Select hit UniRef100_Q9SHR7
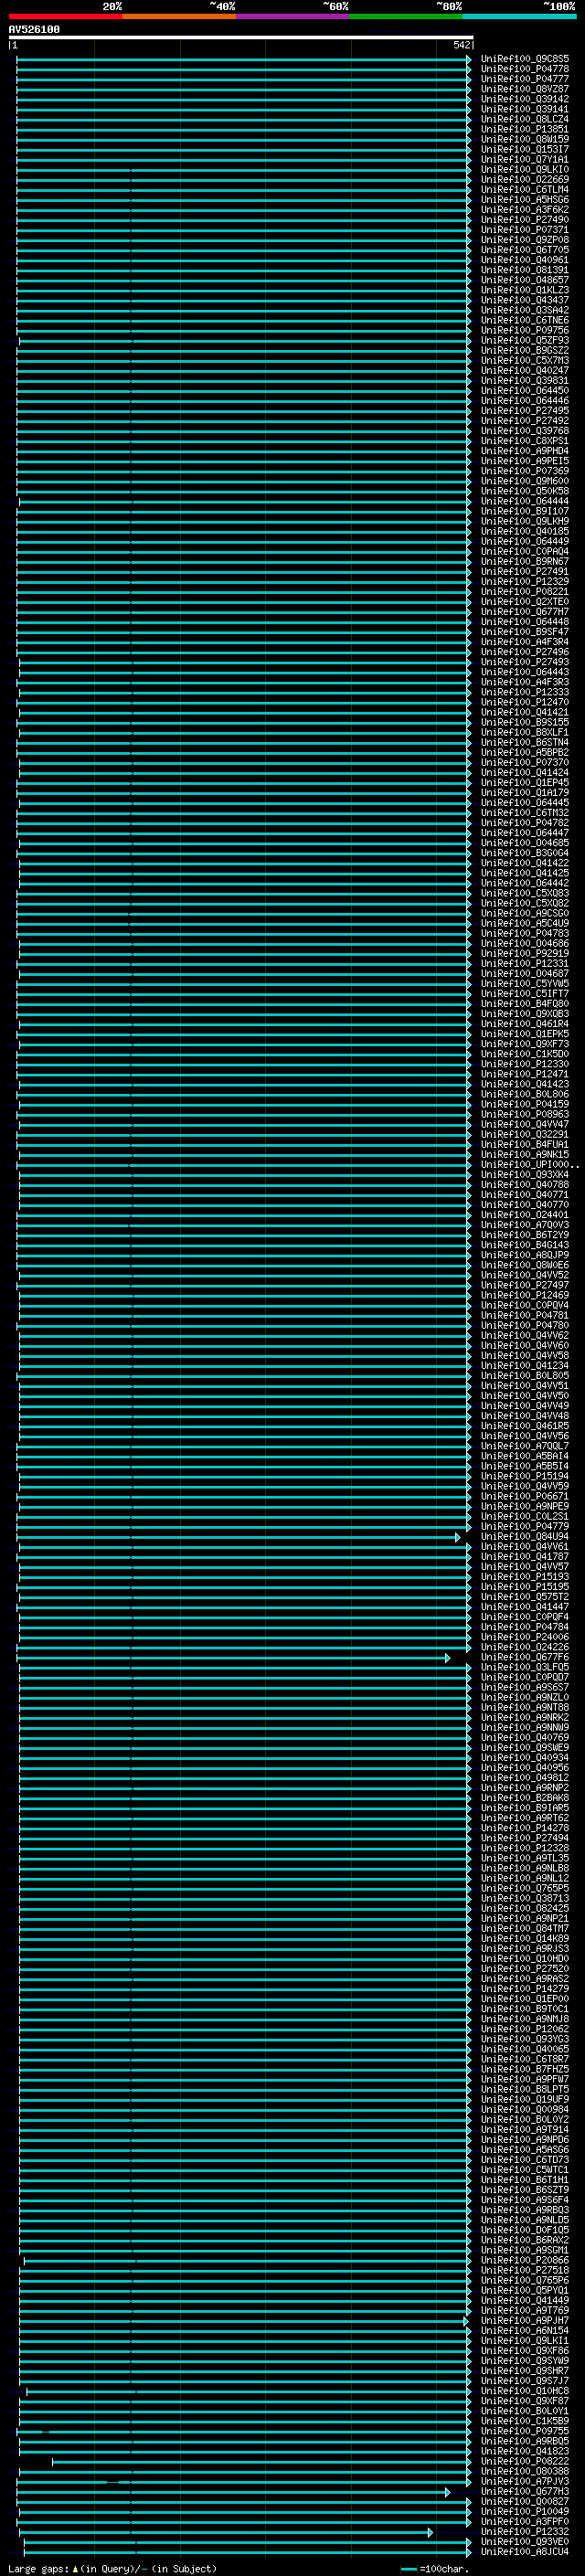The image size is (585, 2576). pos(525,2370)
